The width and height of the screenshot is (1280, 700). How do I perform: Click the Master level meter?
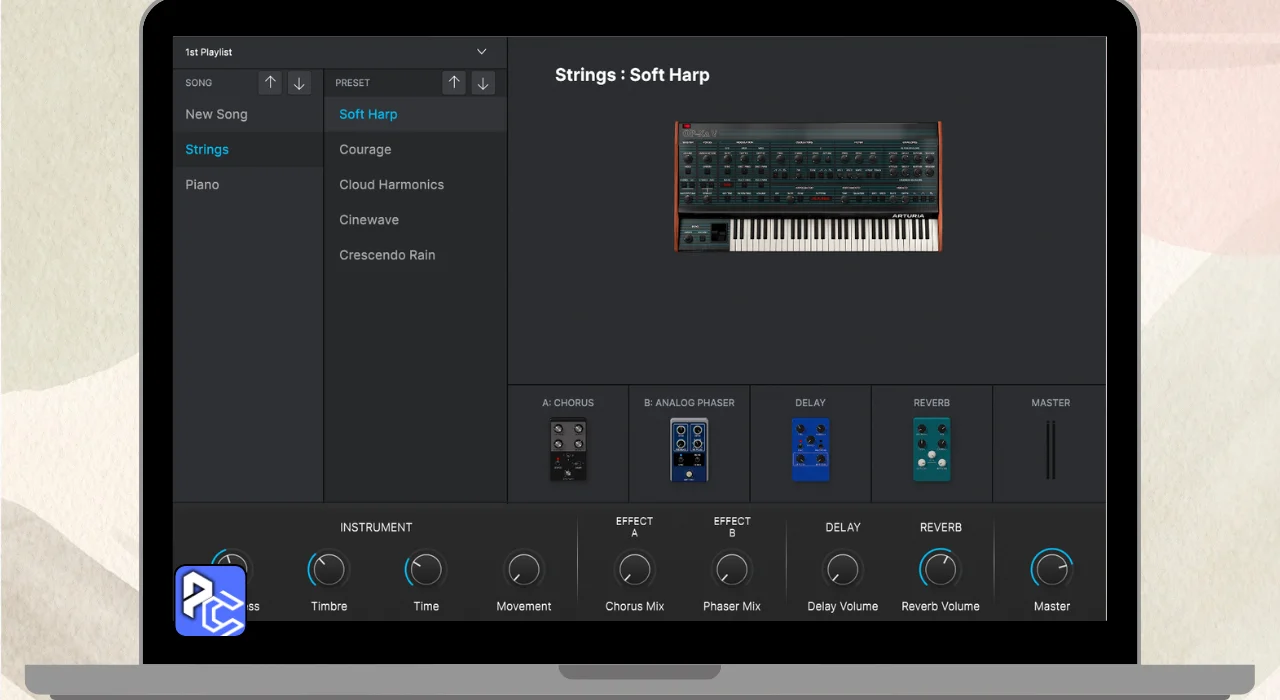(1050, 449)
